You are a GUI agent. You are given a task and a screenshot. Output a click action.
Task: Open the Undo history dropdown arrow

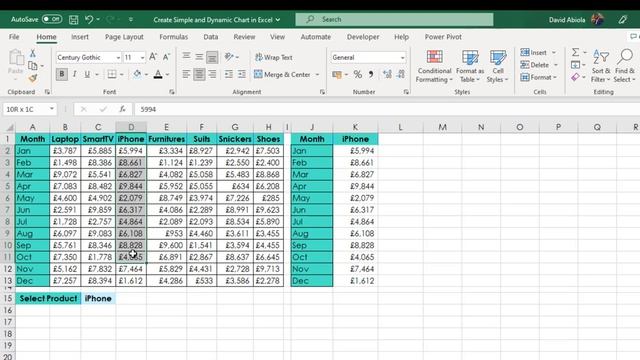[x=98, y=19]
